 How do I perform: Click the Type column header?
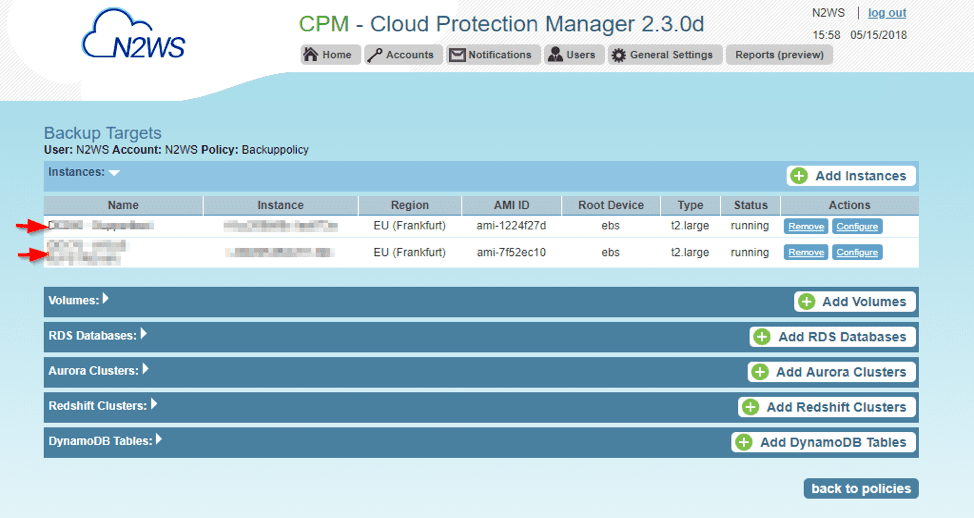[x=691, y=205]
